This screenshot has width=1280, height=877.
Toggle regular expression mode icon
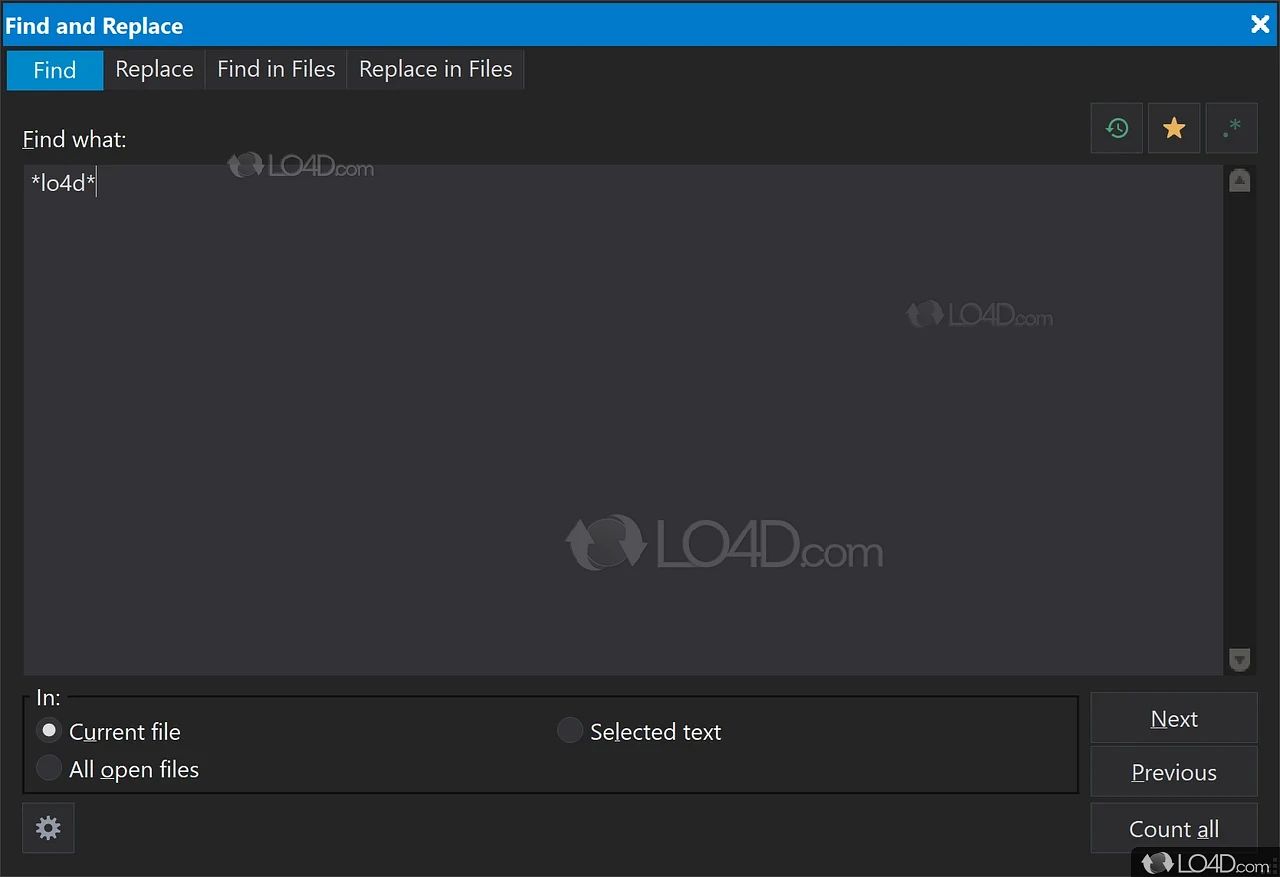(x=1231, y=128)
